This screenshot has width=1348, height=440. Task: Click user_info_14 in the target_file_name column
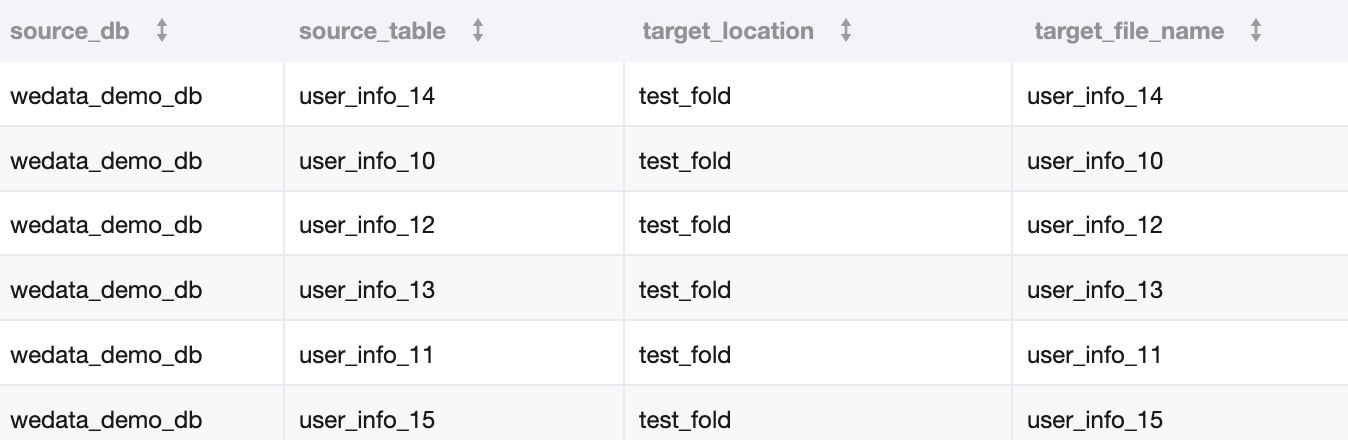point(1095,96)
